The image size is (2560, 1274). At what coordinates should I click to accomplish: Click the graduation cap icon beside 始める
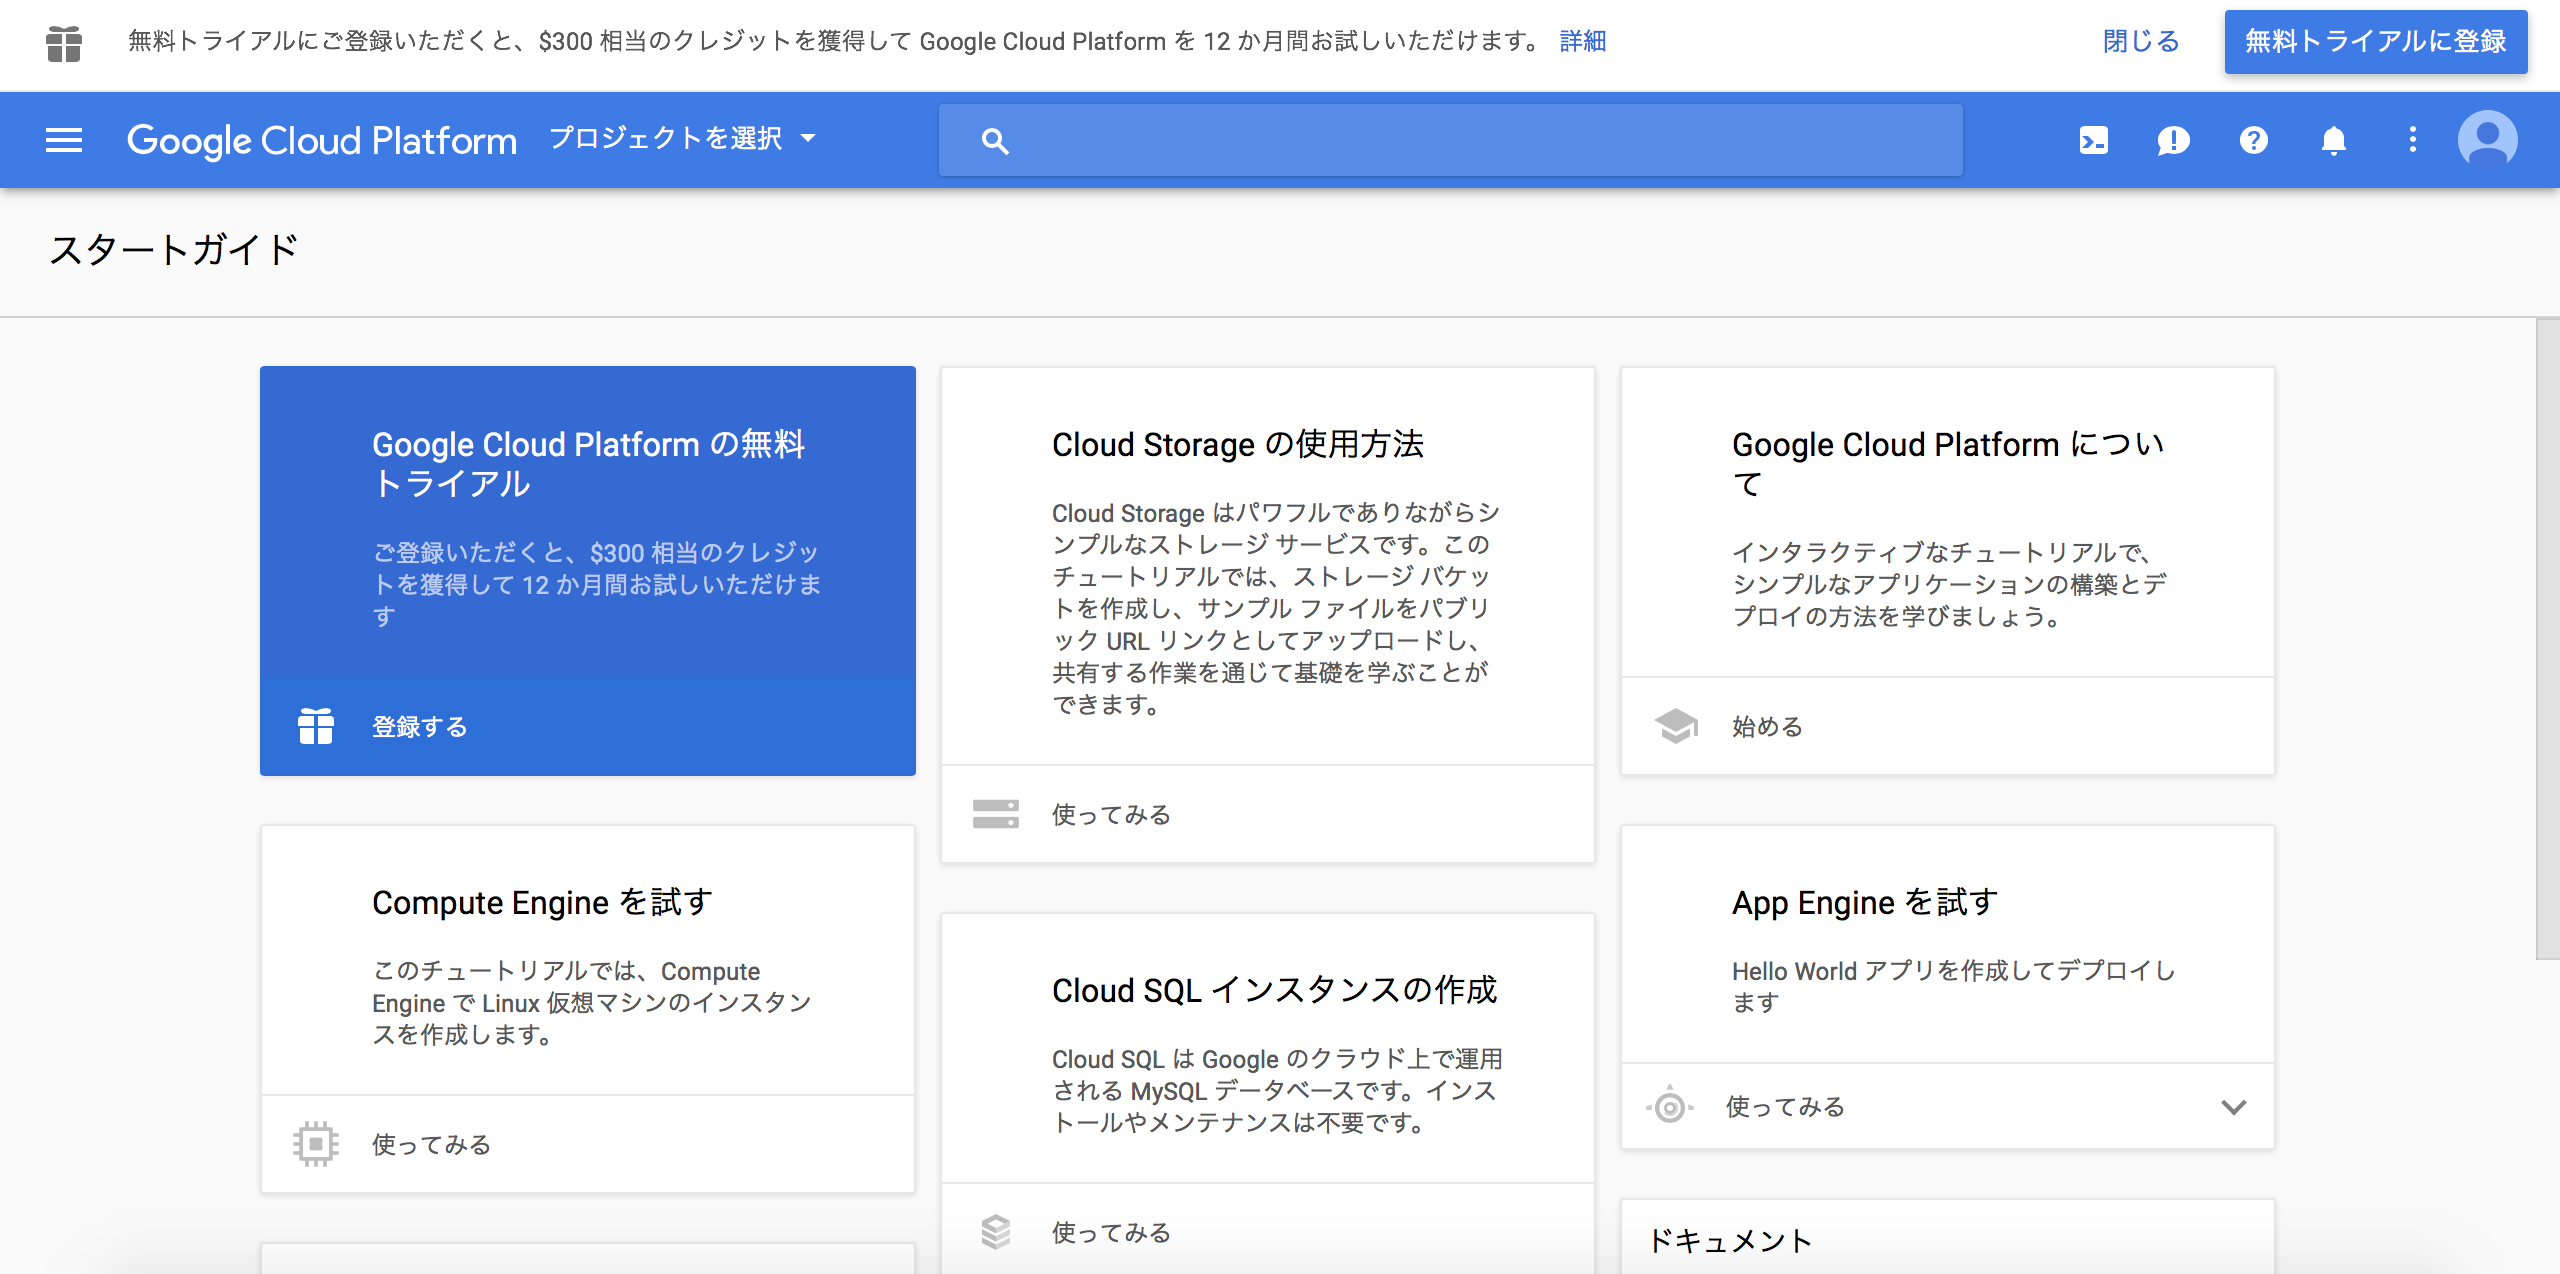click(x=1676, y=726)
